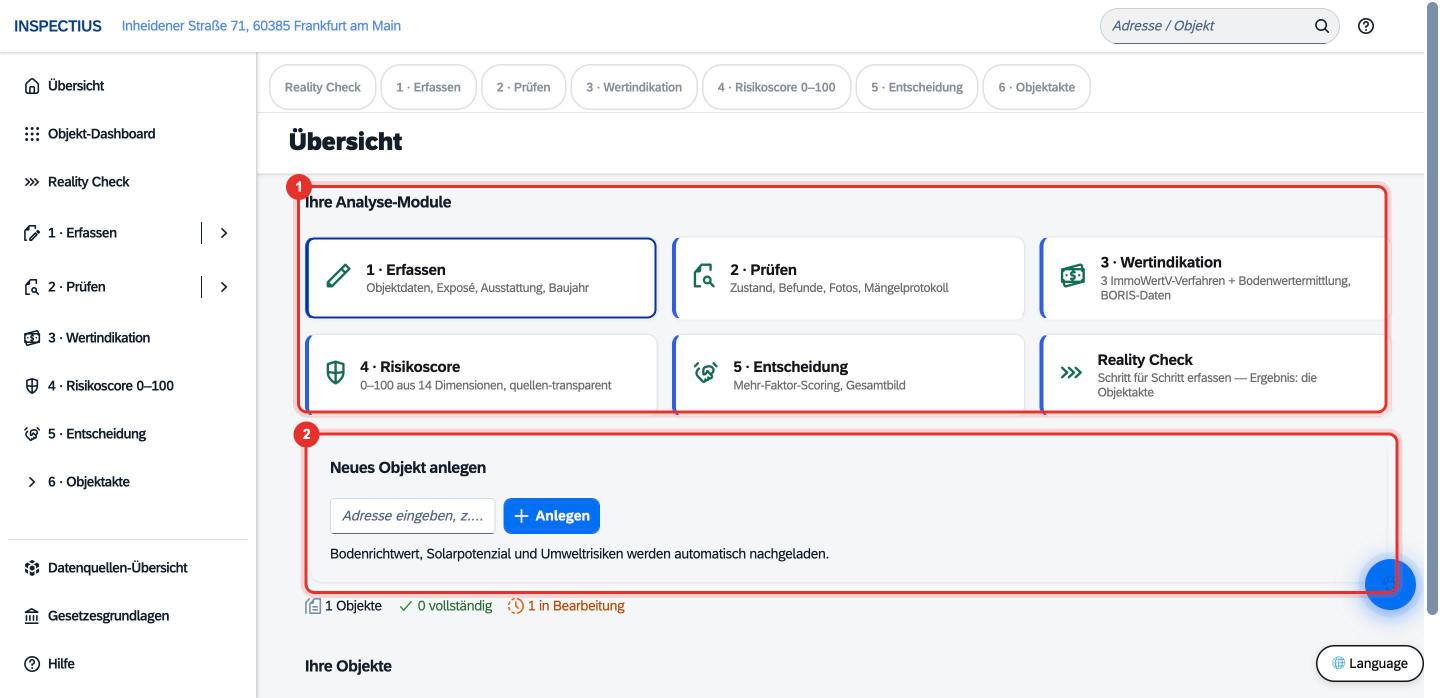The width and height of the screenshot is (1440, 698).
Task: Click the shield icon on Risikoscore card
Action: pyautogui.click(x=335, y=373)
